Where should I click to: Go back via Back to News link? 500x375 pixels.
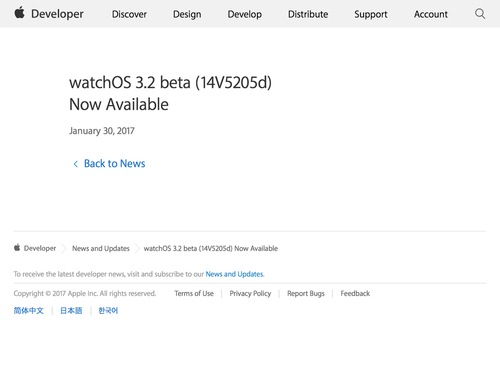(114, 164)
